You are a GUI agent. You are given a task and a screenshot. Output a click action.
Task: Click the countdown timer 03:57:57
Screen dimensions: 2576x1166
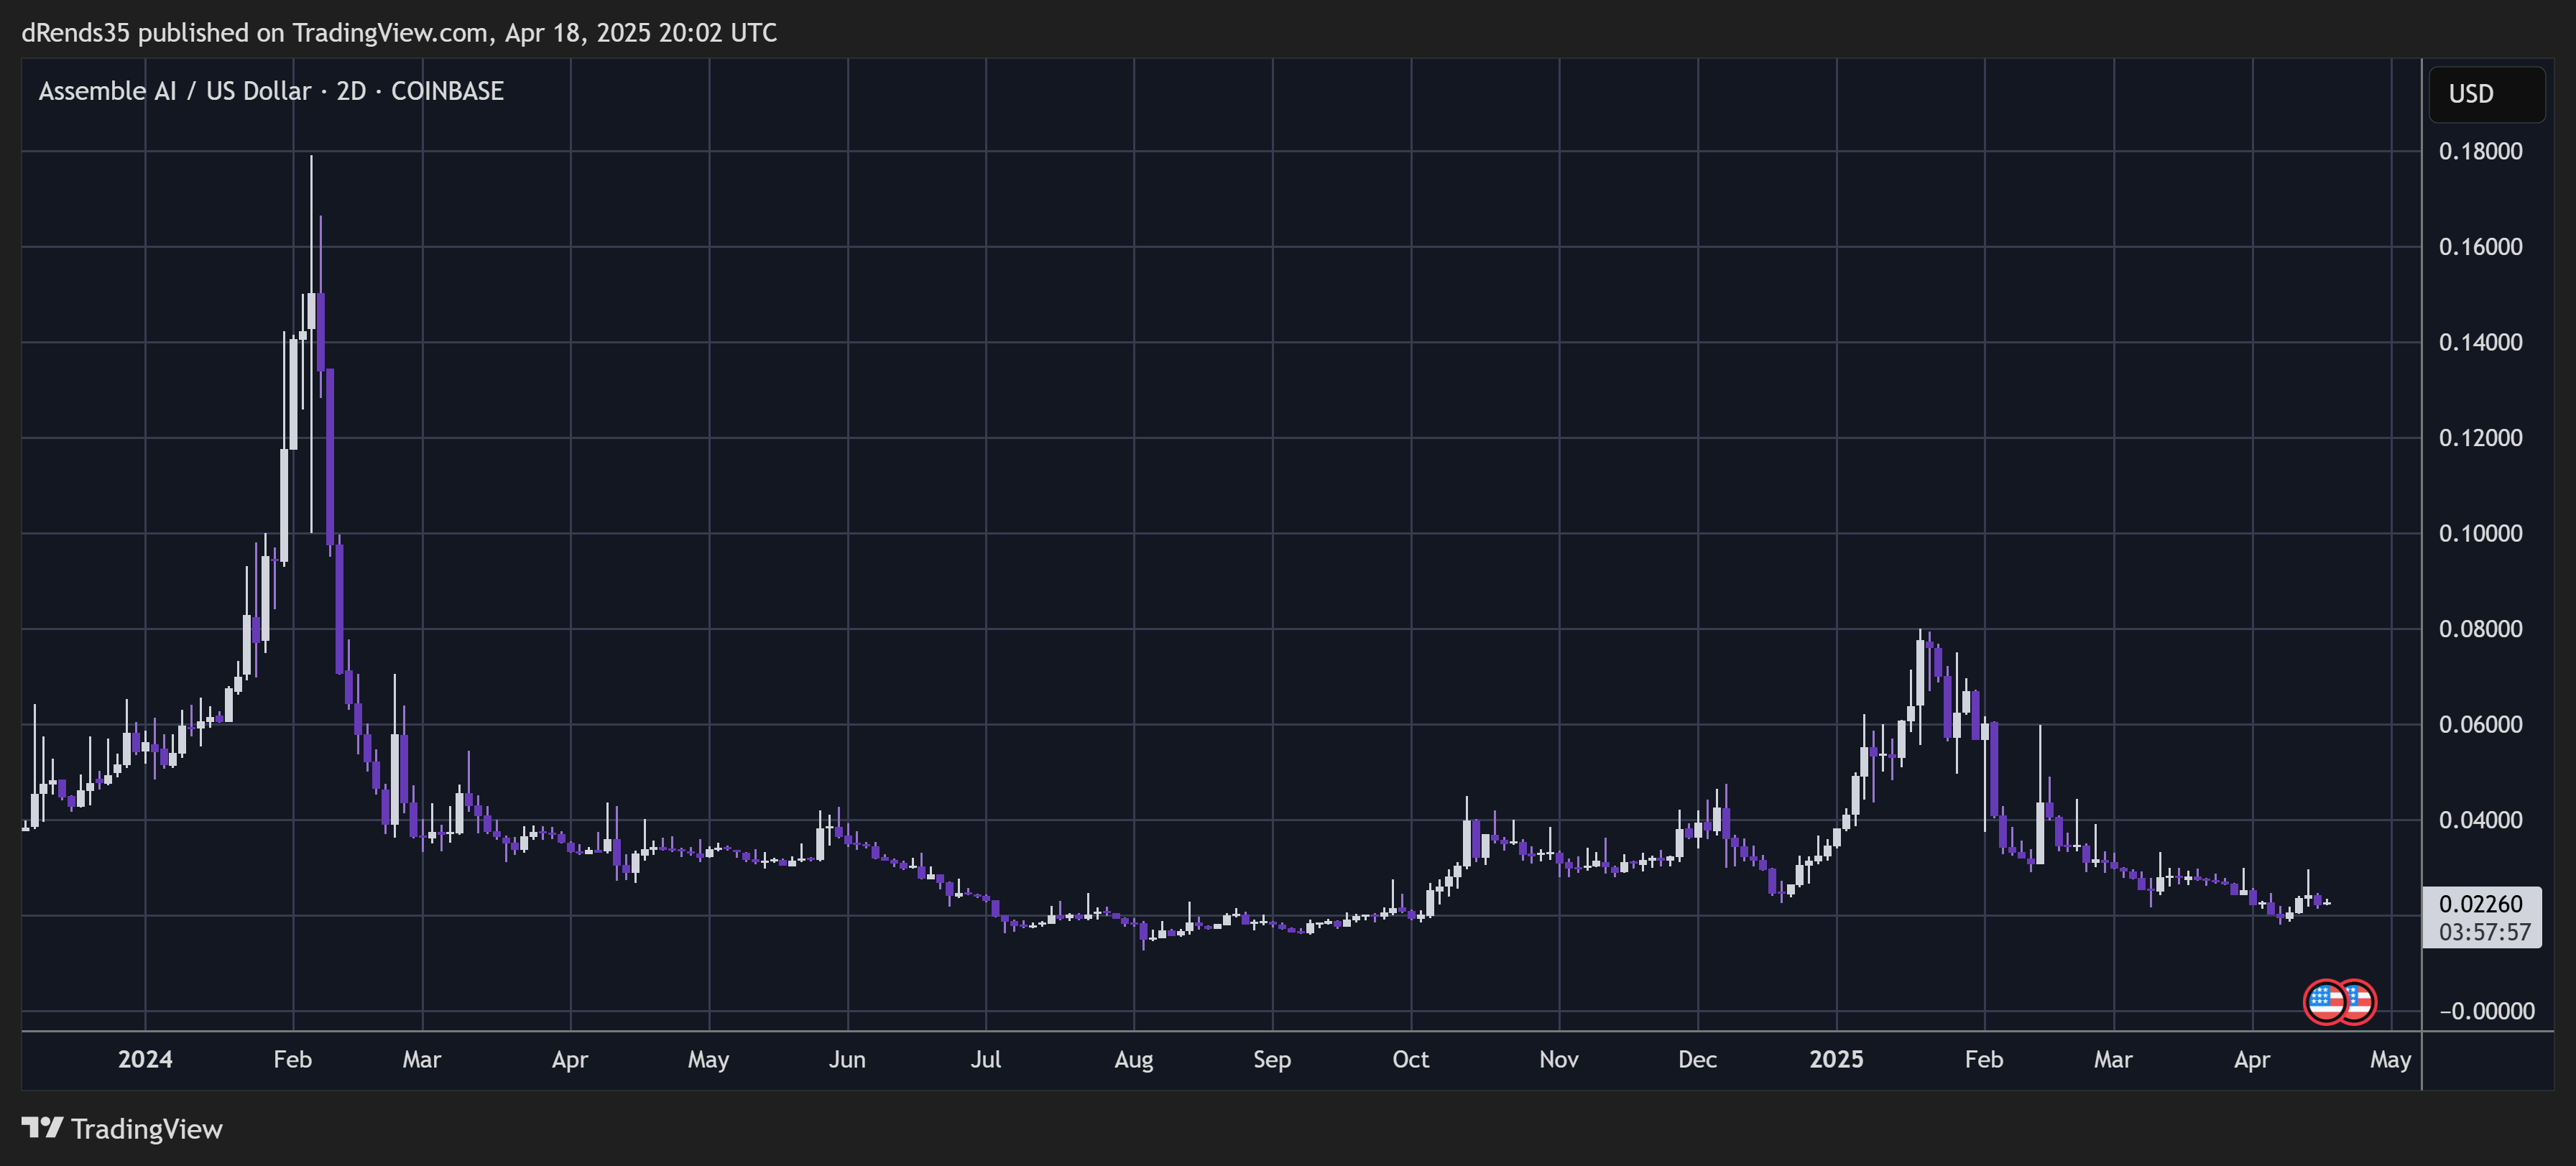(x=2484, y=932)
